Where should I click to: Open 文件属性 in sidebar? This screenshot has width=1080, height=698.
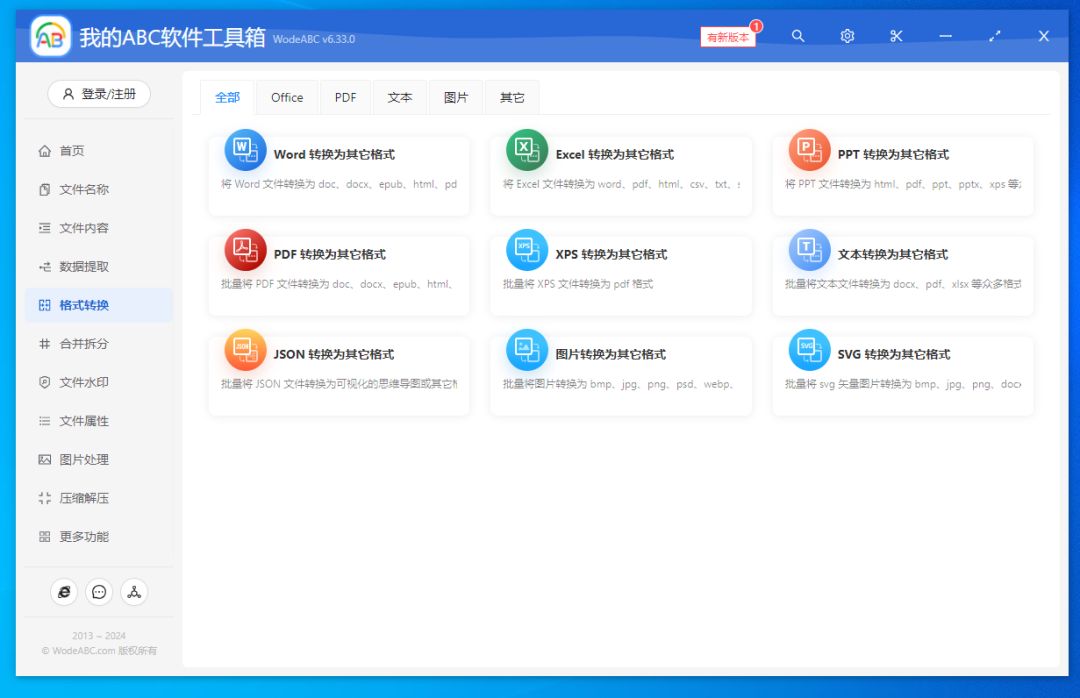(x=98, y=421)
